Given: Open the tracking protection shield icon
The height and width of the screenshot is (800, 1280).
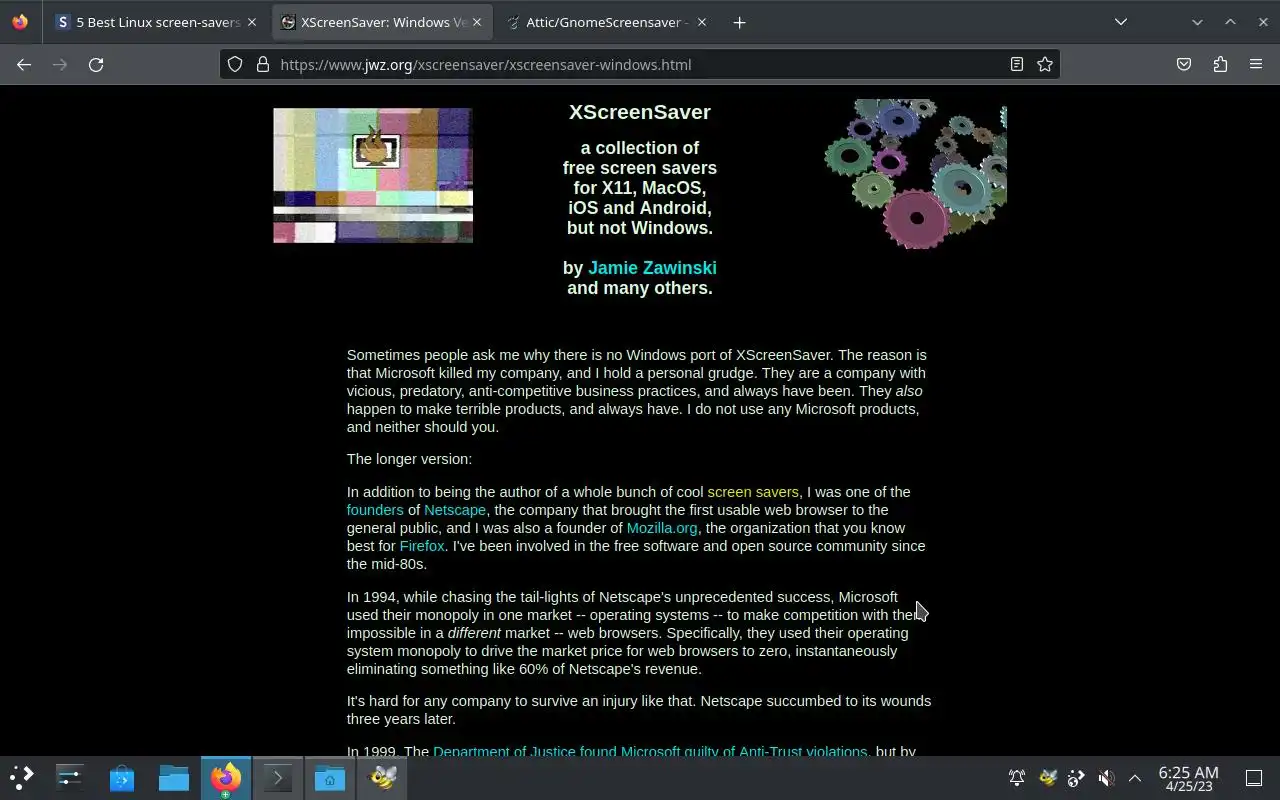Looking at the screenshot, I should [235, 64].
